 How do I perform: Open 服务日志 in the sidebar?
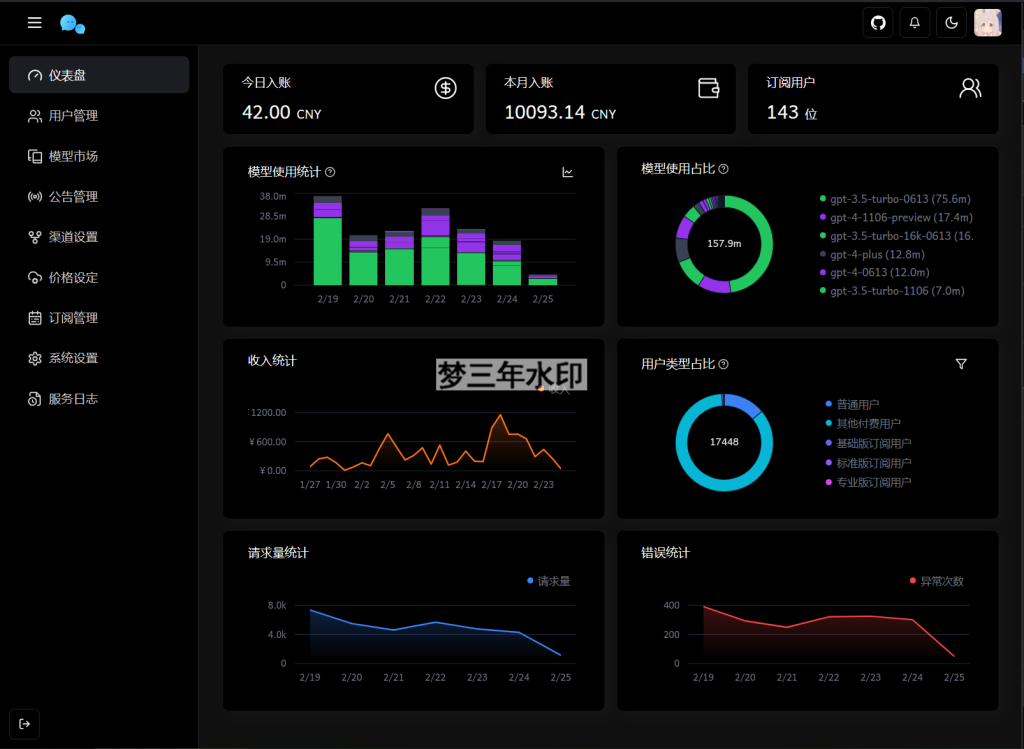pos(99,398)
